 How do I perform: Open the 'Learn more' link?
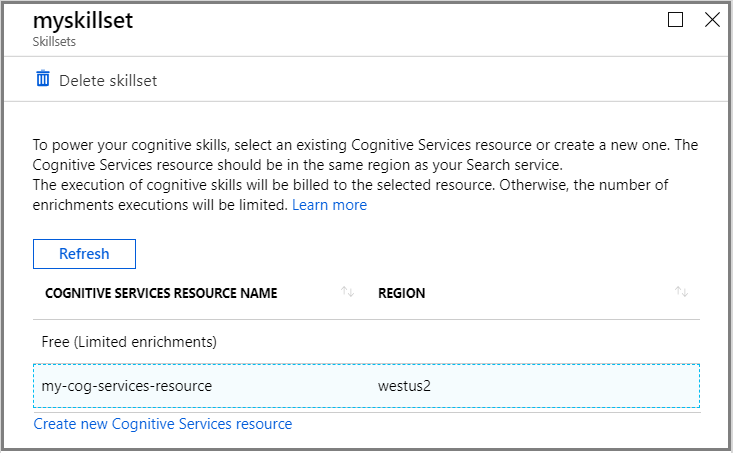coord(329,205)
